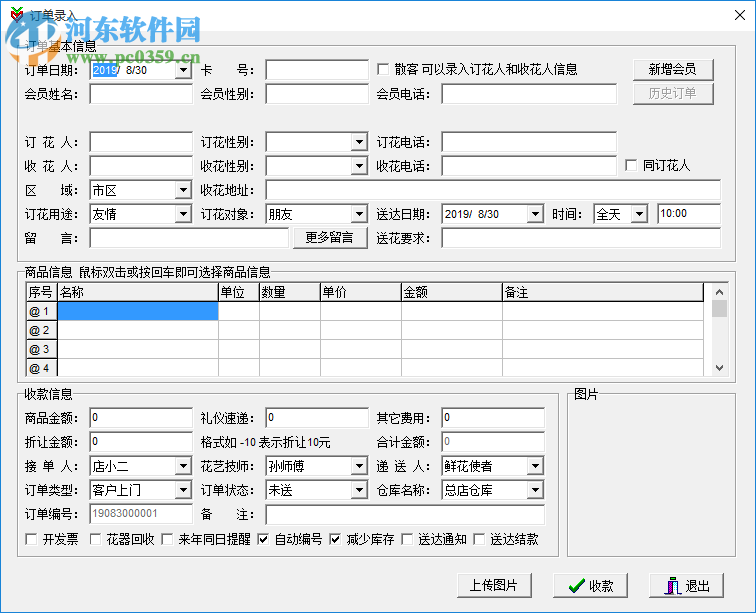Click the 备注 remarks field
This screenshot has height=613, width=756.
pos(405,515)
